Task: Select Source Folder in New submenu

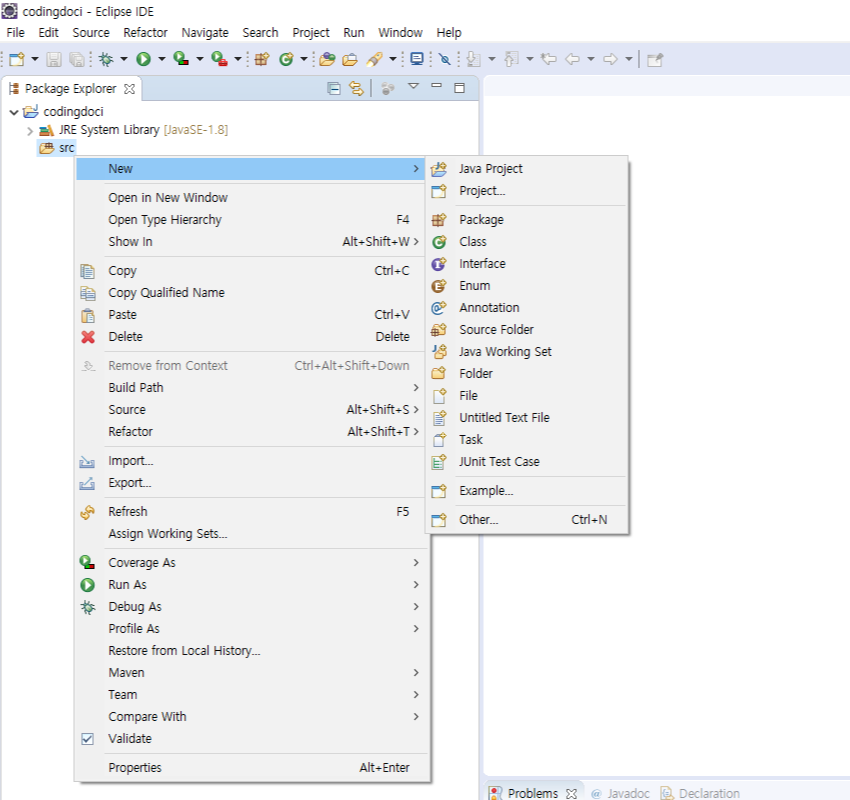Action: [527, 330]
